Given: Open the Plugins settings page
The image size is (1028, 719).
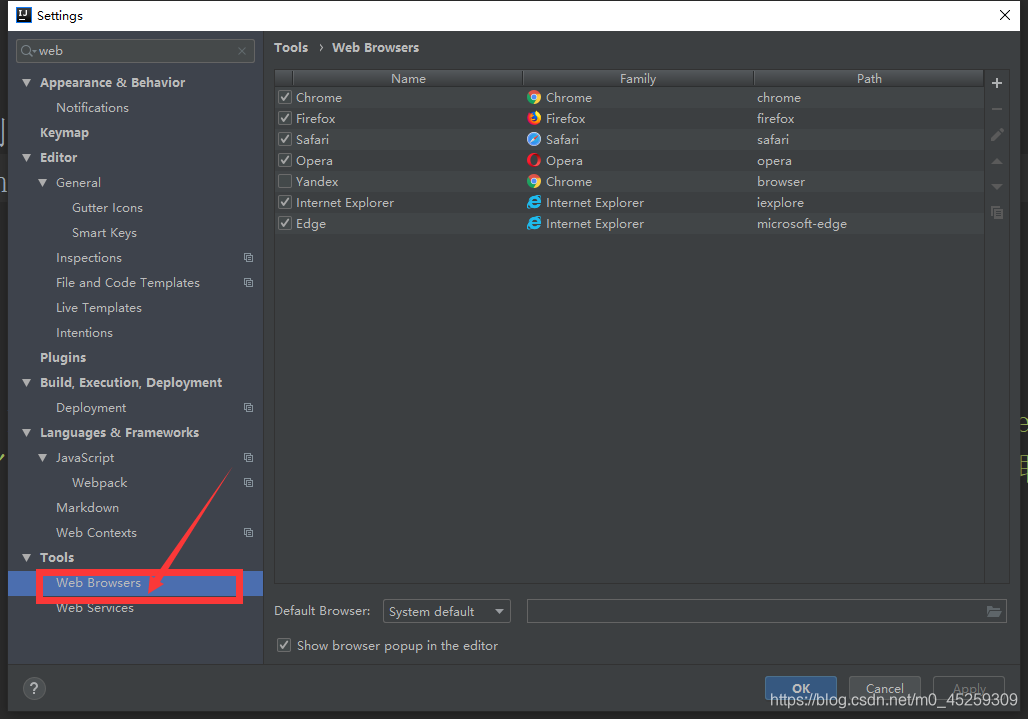Looking at the screenshot, I should point(63,358).
